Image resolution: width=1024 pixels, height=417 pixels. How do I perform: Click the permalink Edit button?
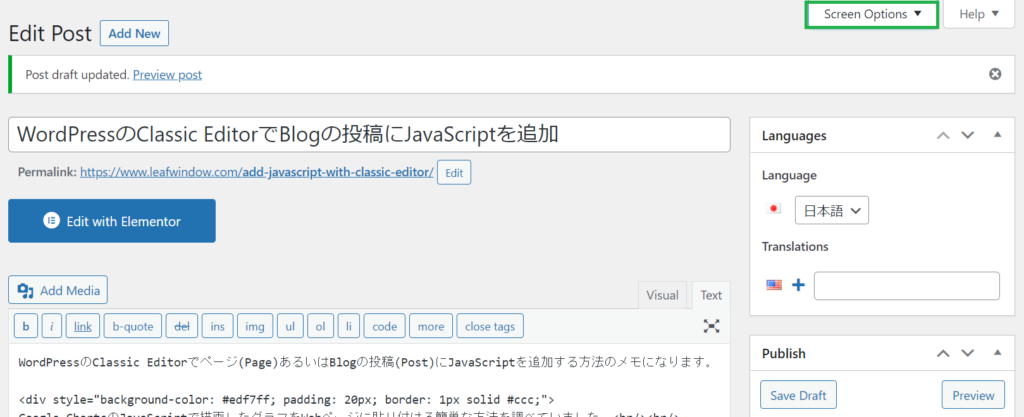pos(454,173)
